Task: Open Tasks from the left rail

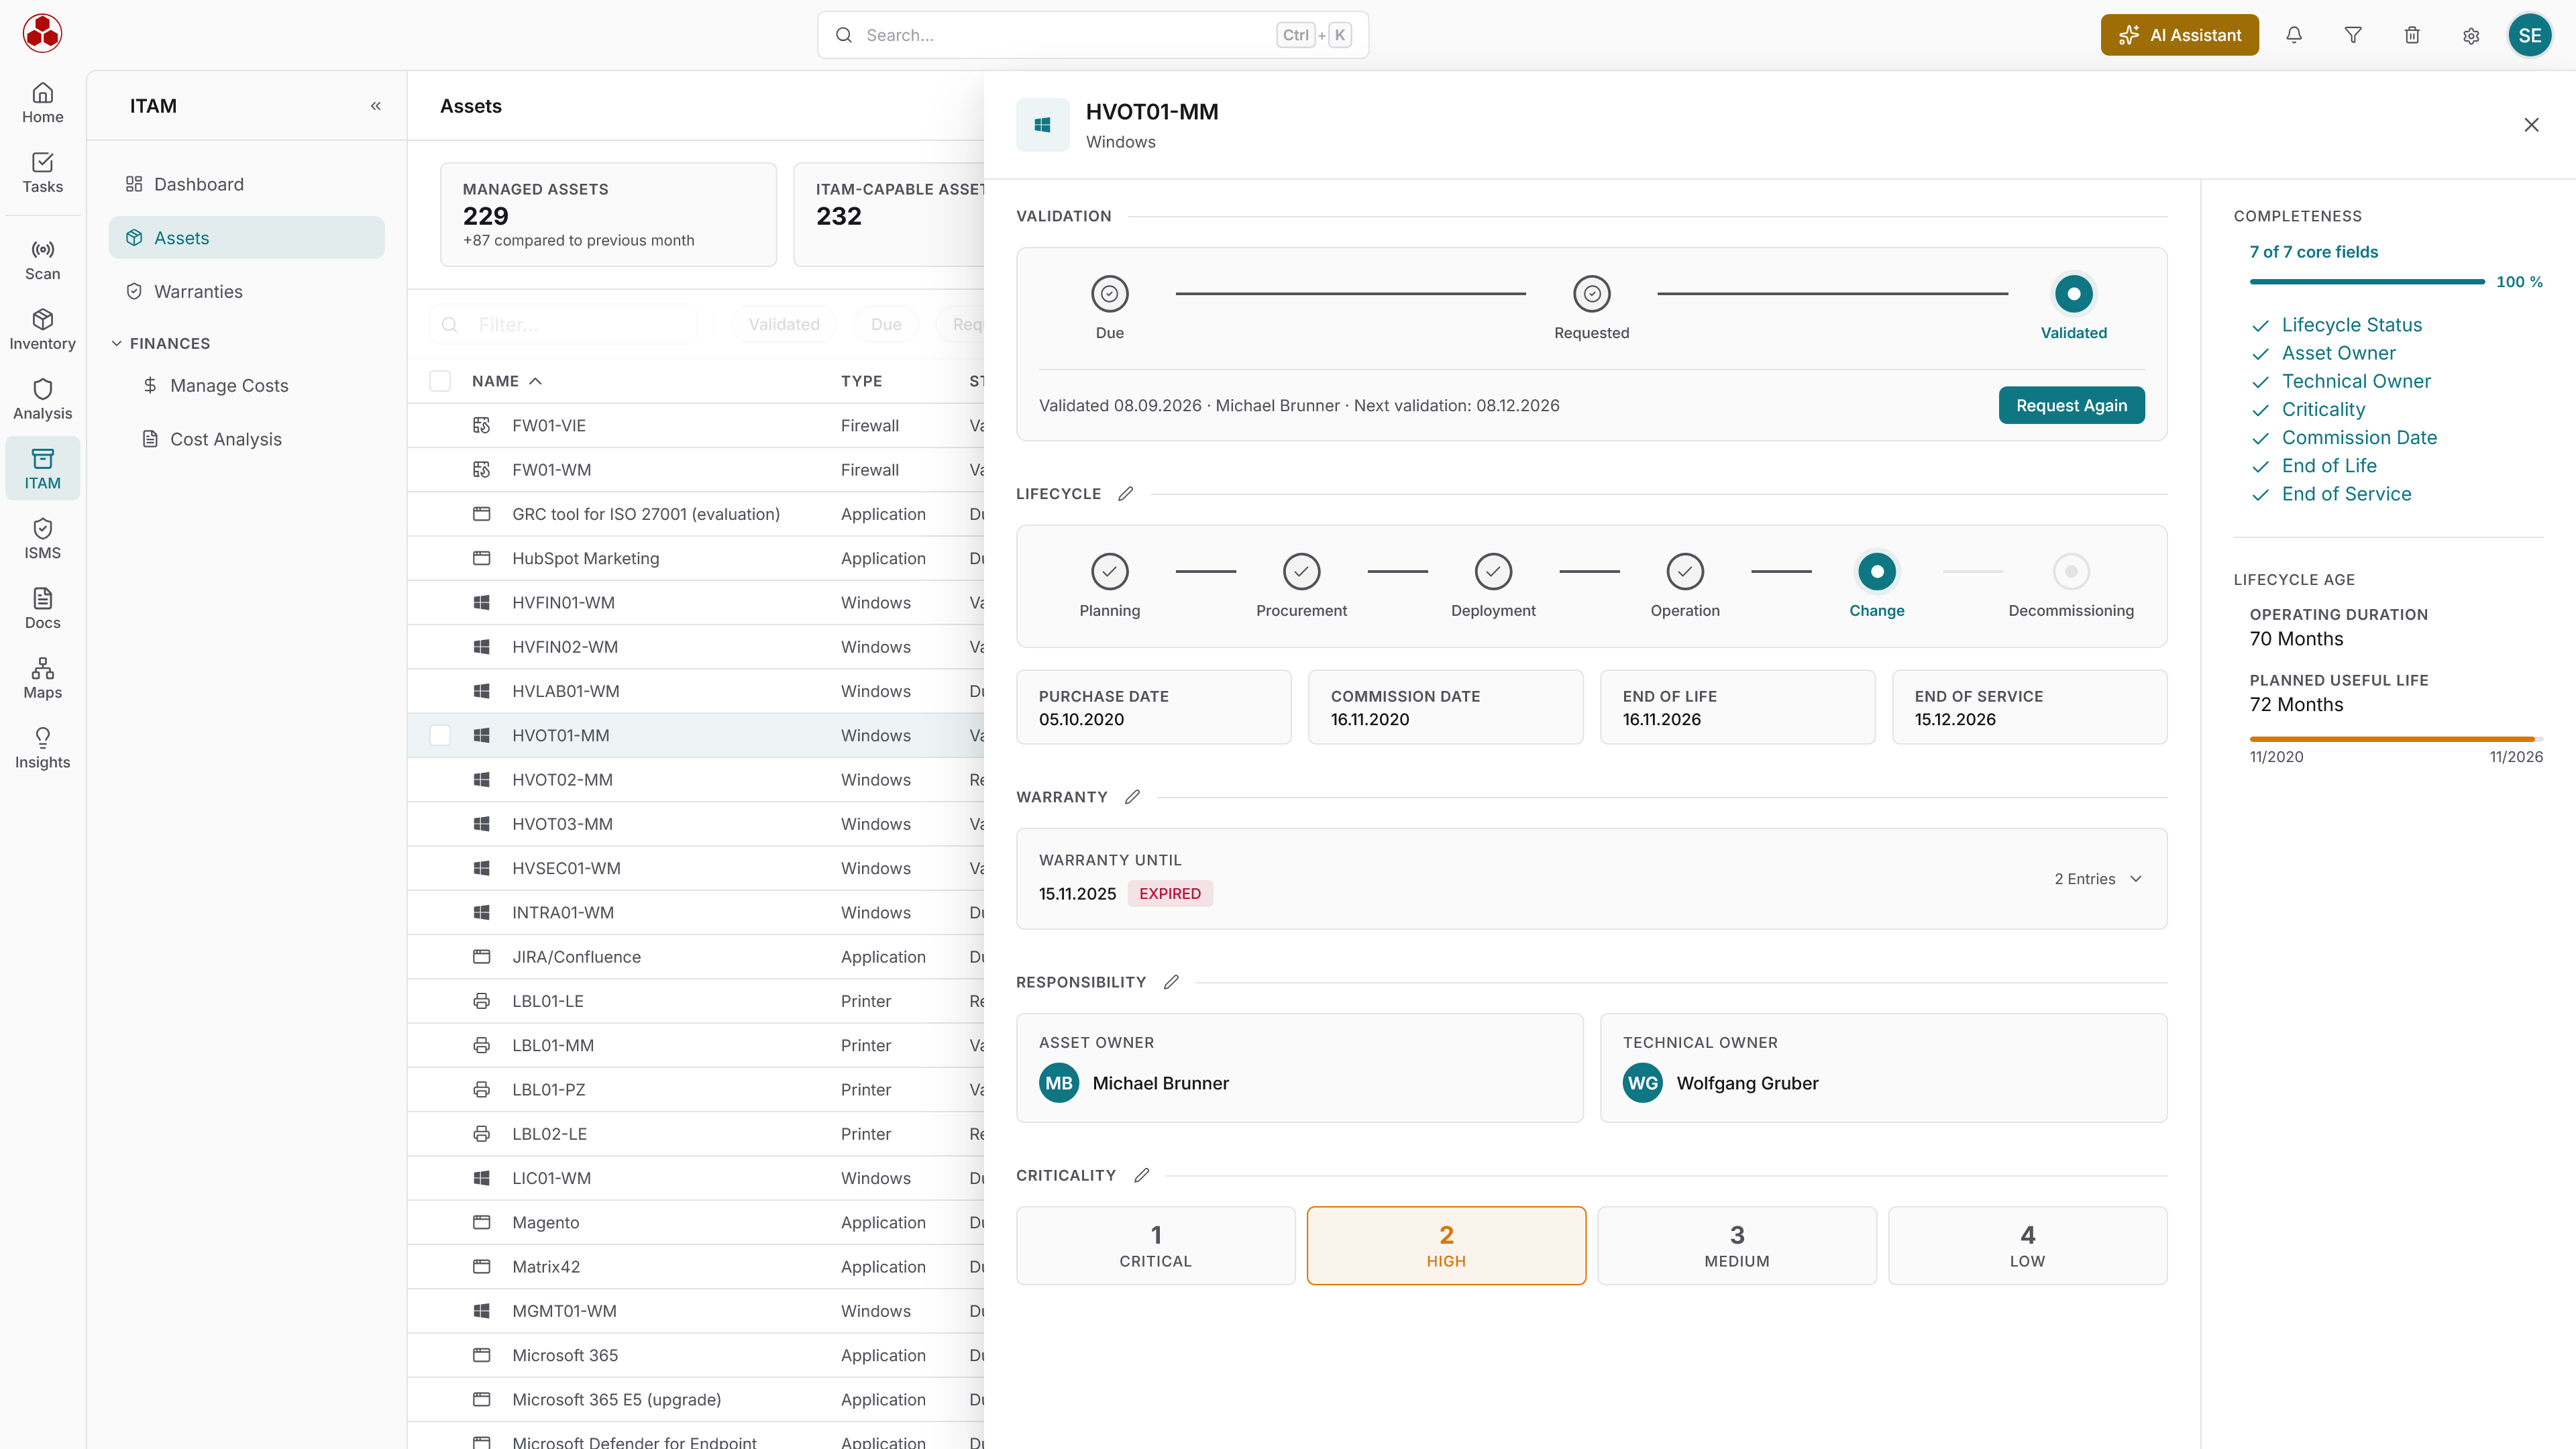Action: (x=42, y=173)
